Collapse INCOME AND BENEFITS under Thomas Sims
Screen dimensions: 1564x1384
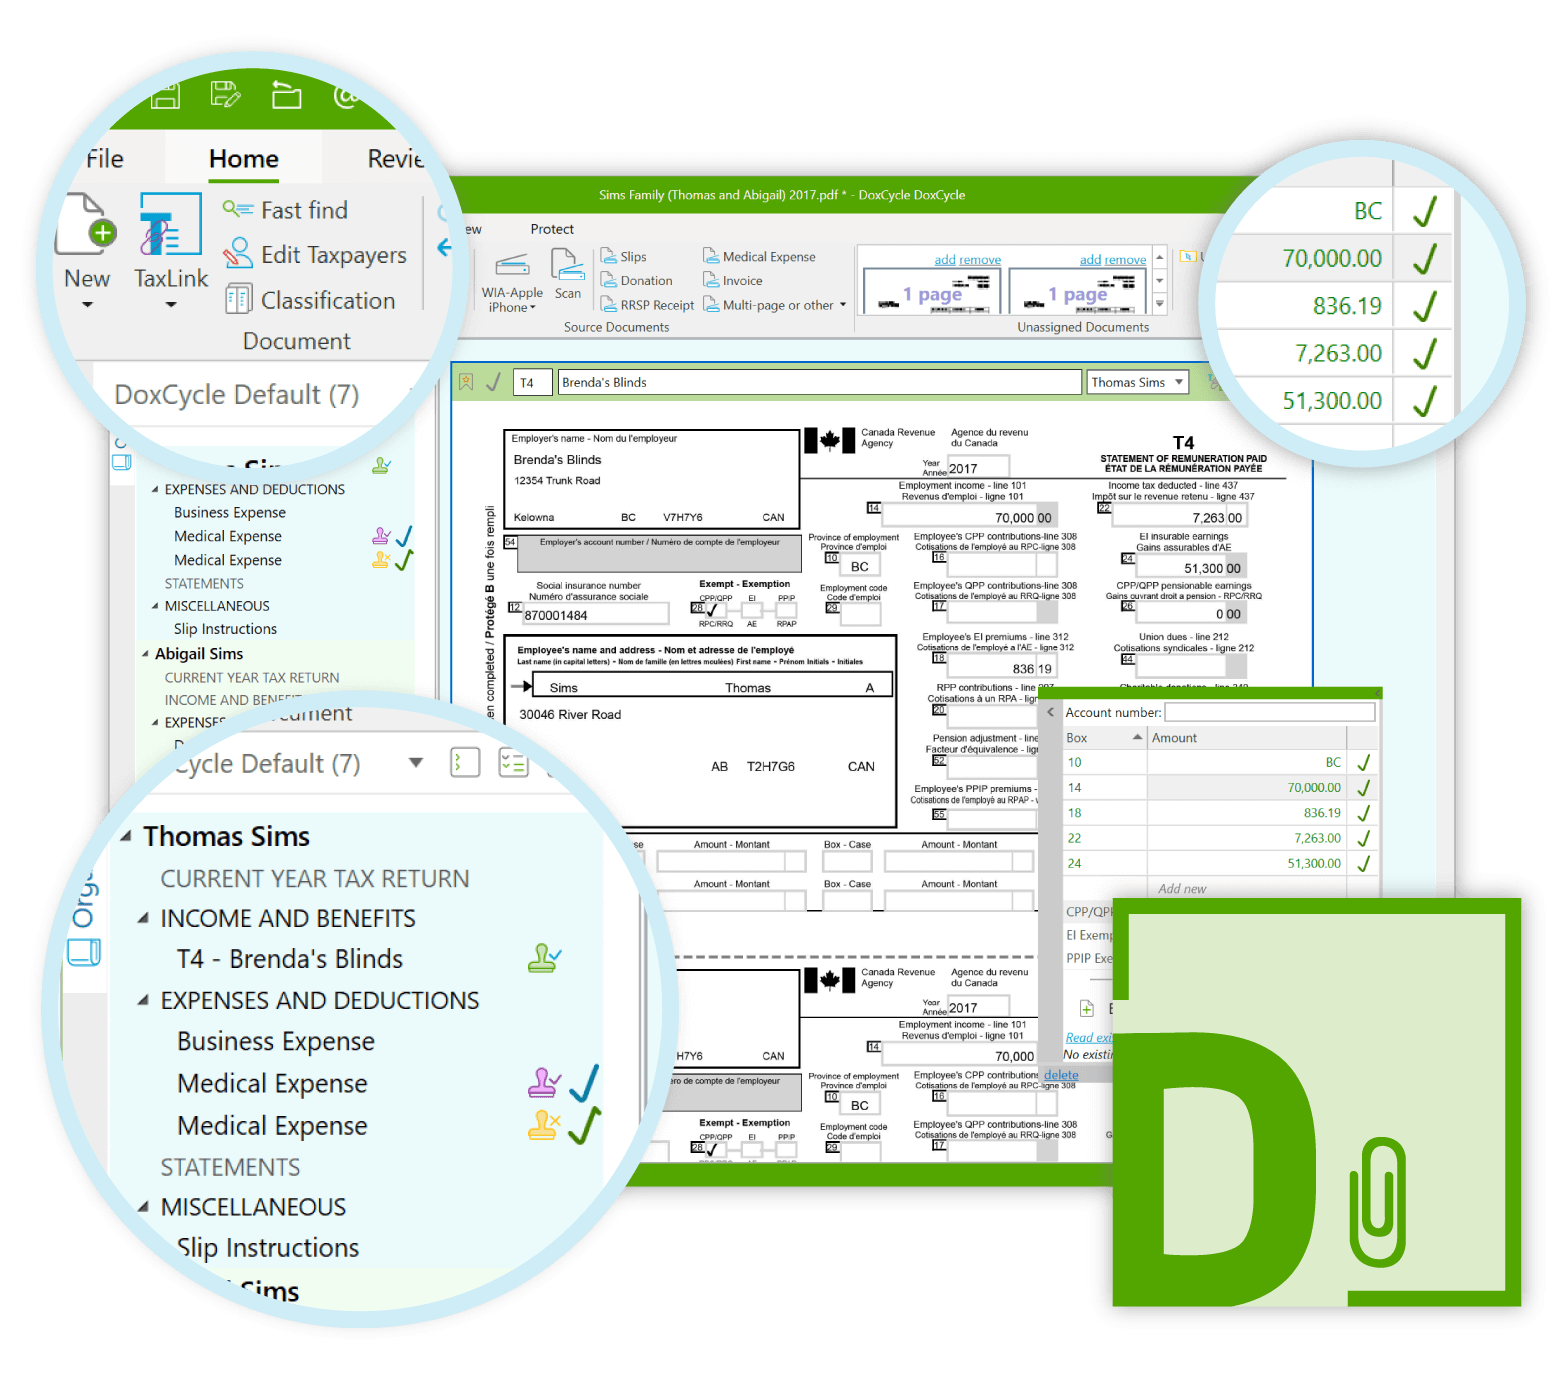coord(143,918)
